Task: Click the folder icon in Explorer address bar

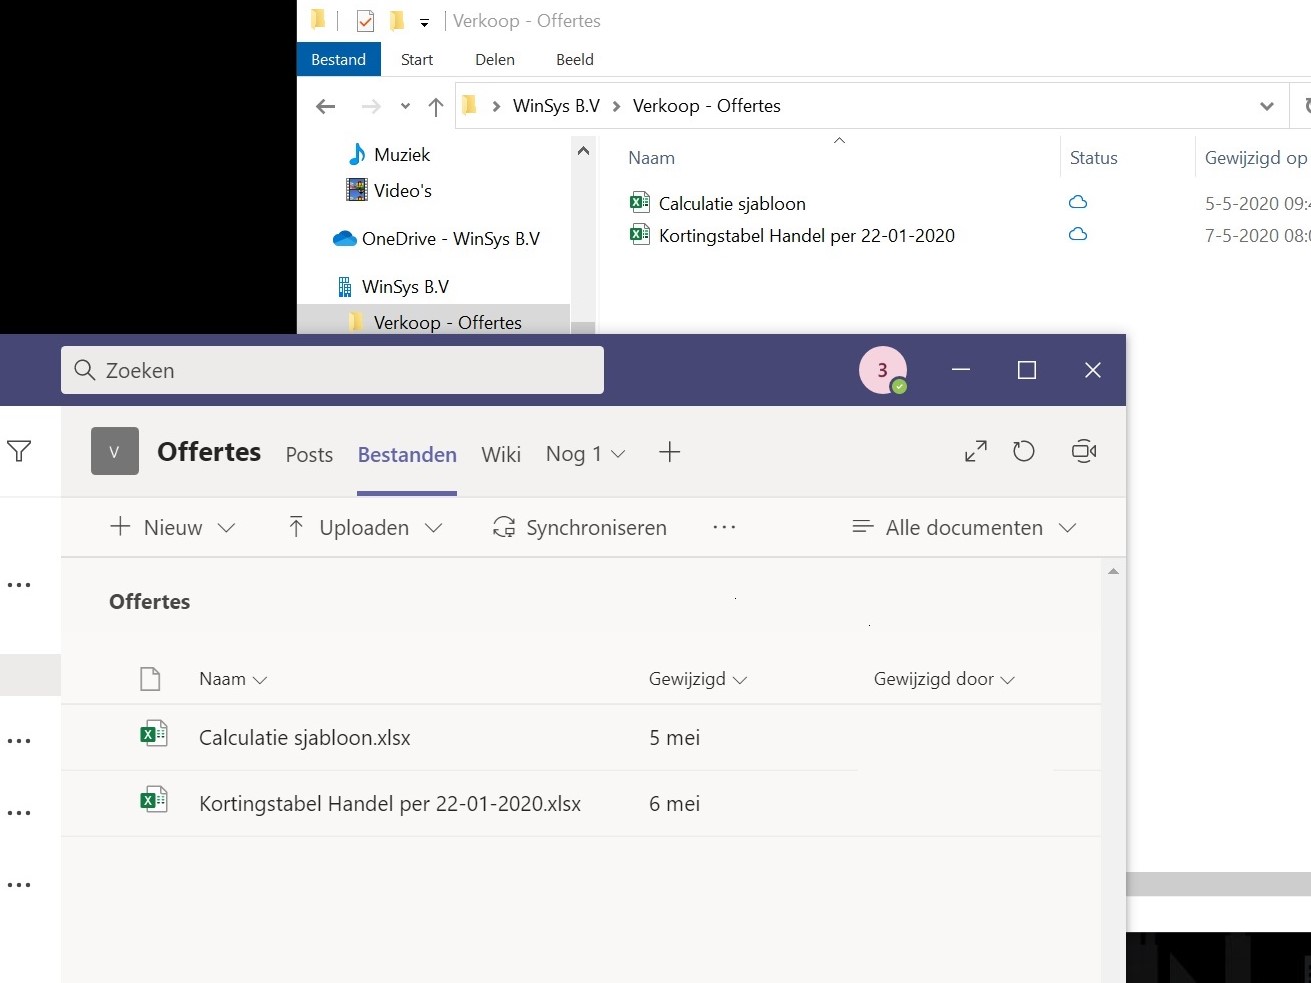Action: (x=469, y=105)
